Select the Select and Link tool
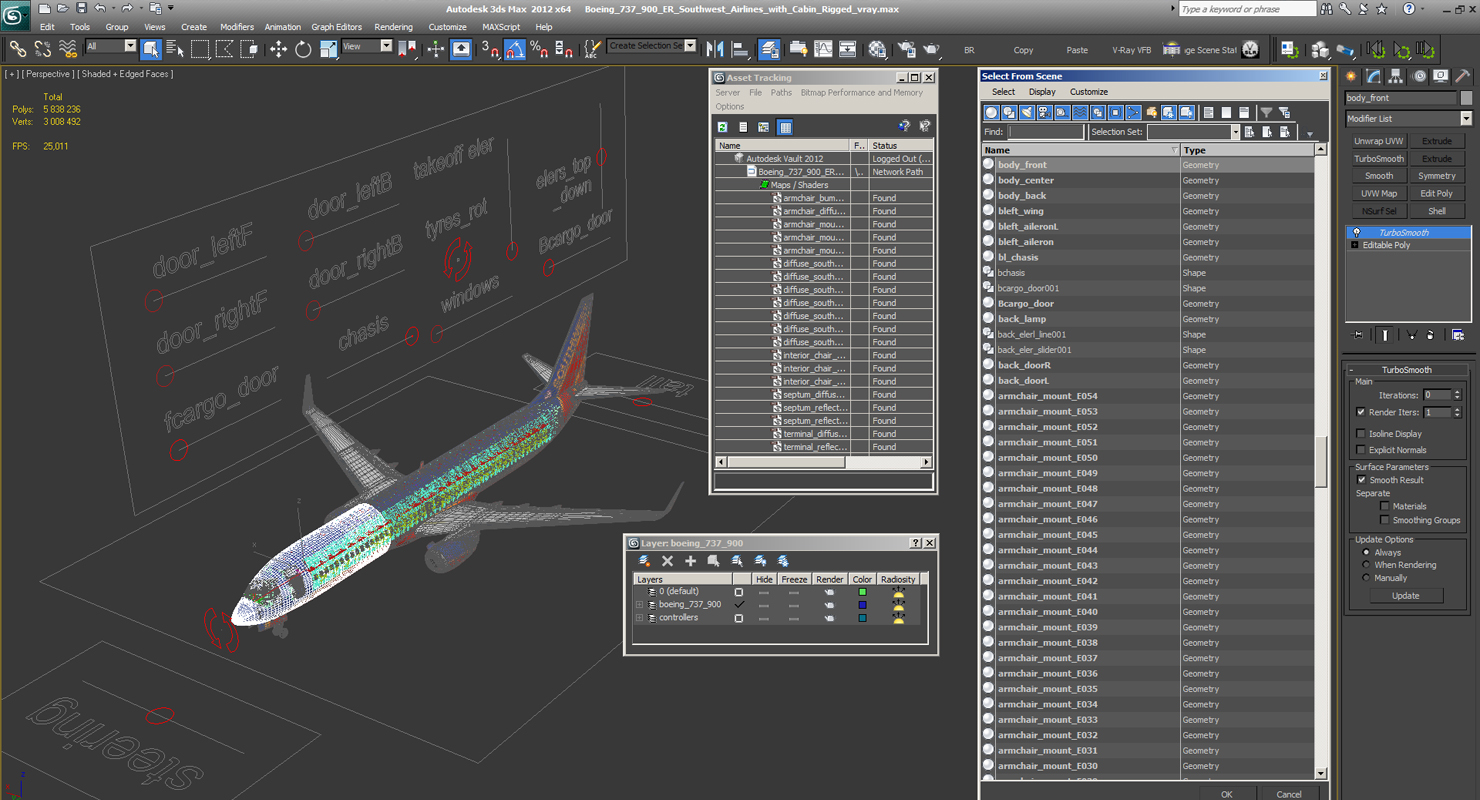The width and height of the screenshot is (1480, 800). 17,49
